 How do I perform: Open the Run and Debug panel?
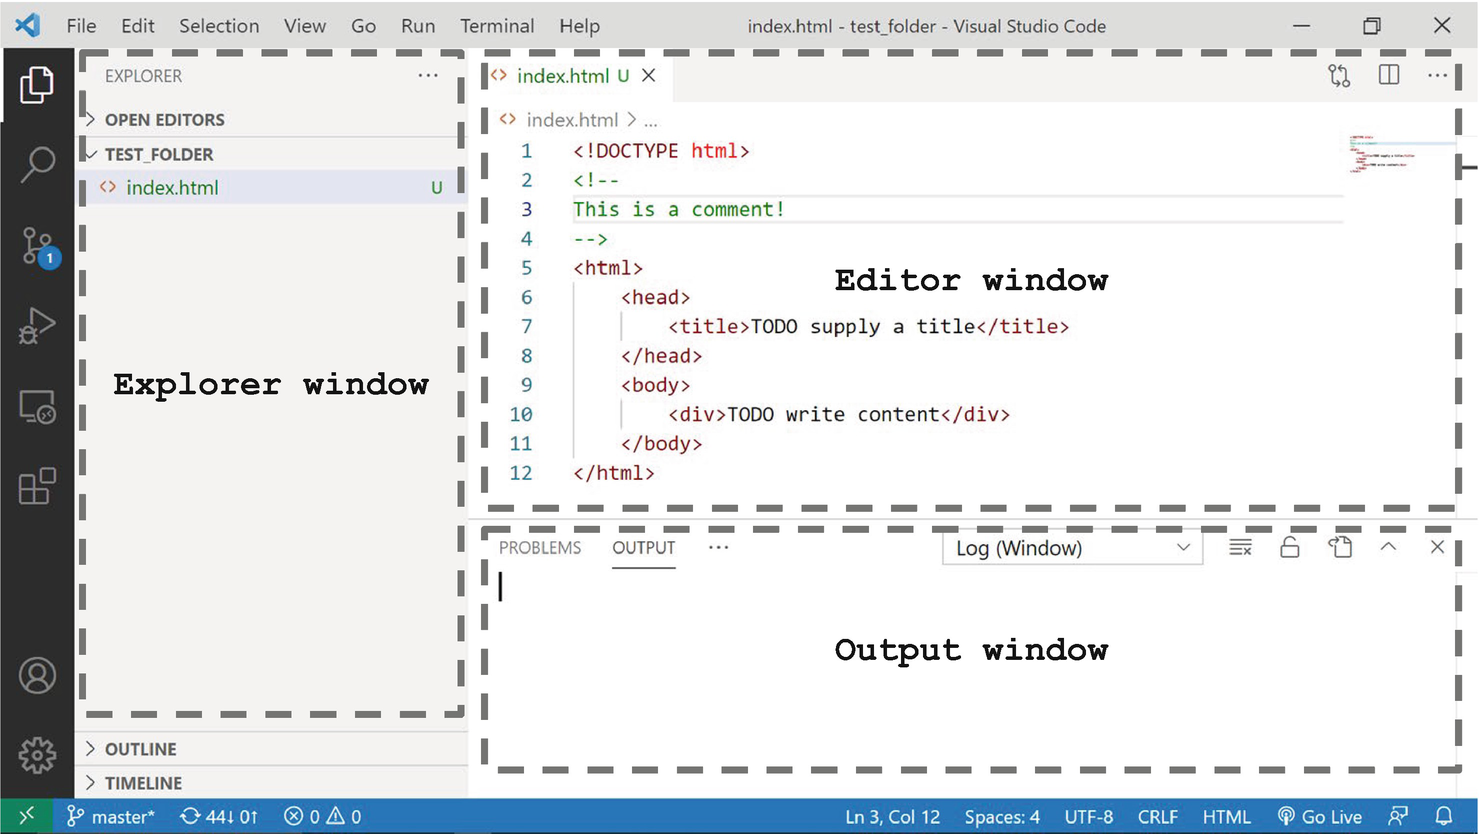coord(37,326)
